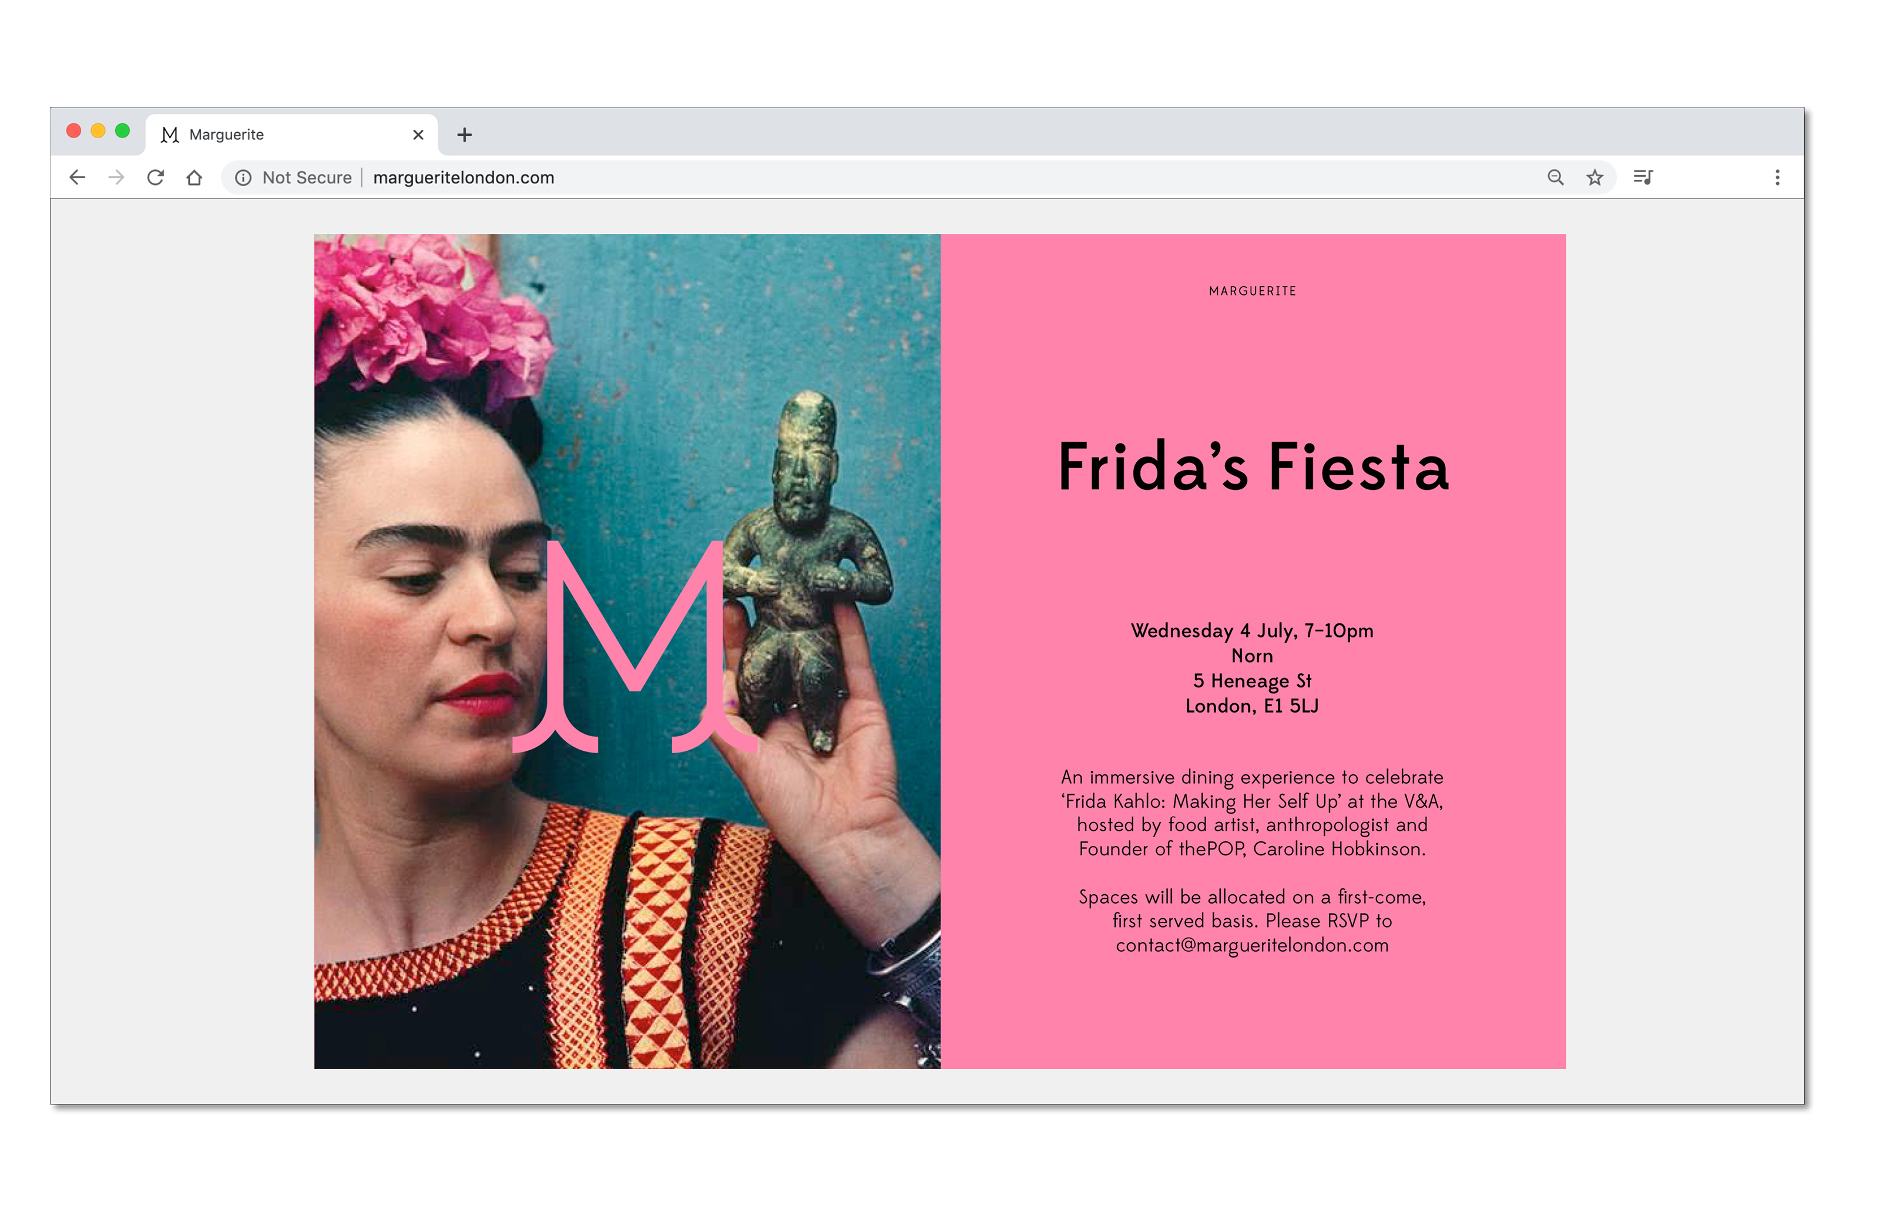
Task: Click the browser back arrow
Action: [77, 177]
